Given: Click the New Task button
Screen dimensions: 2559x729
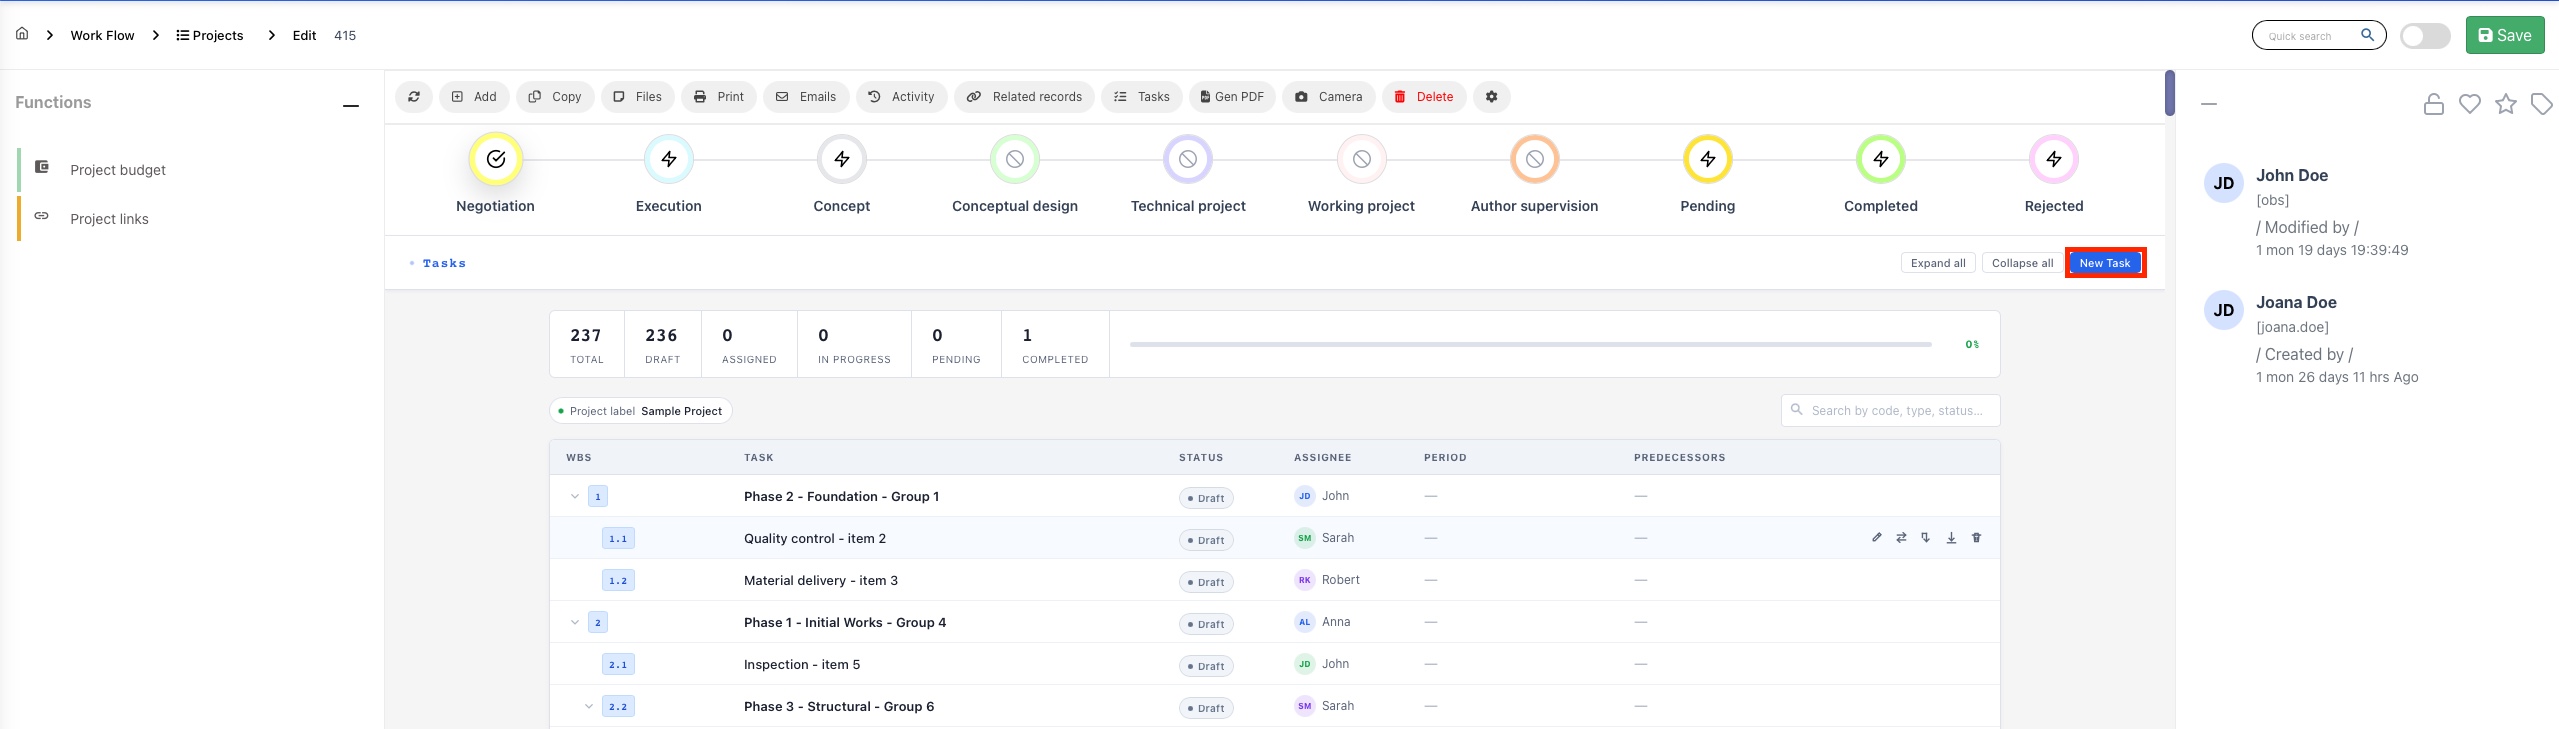Looking at the screenshot, I should click(2104, 263).
